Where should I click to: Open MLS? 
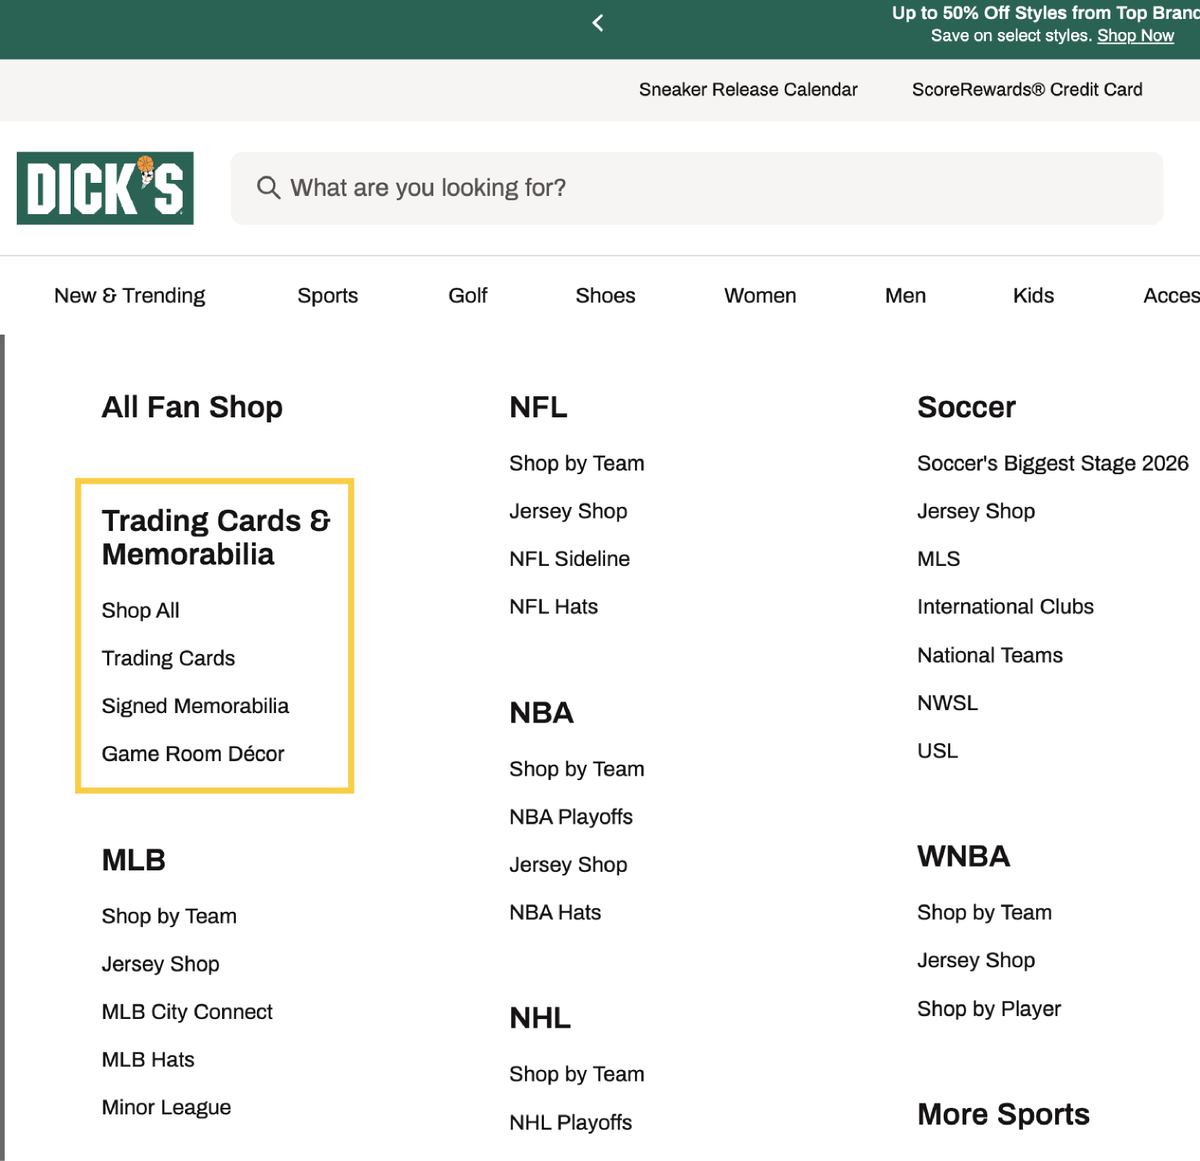(939, 559)
